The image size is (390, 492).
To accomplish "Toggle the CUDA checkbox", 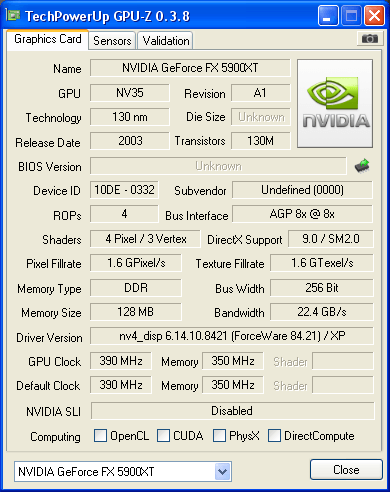I will point(163,435).
